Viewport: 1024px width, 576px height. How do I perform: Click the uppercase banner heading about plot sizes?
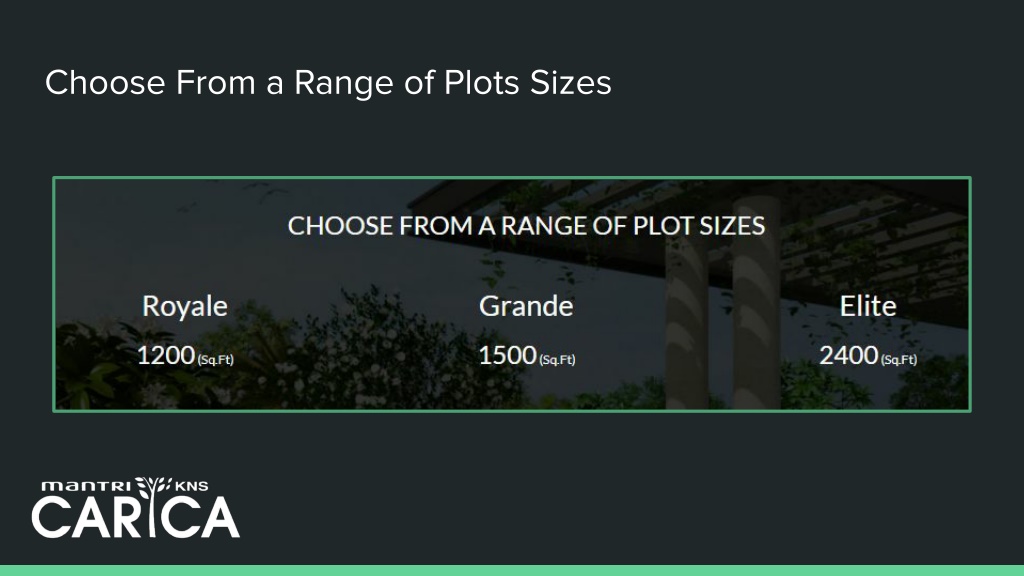tap(526, 226)
